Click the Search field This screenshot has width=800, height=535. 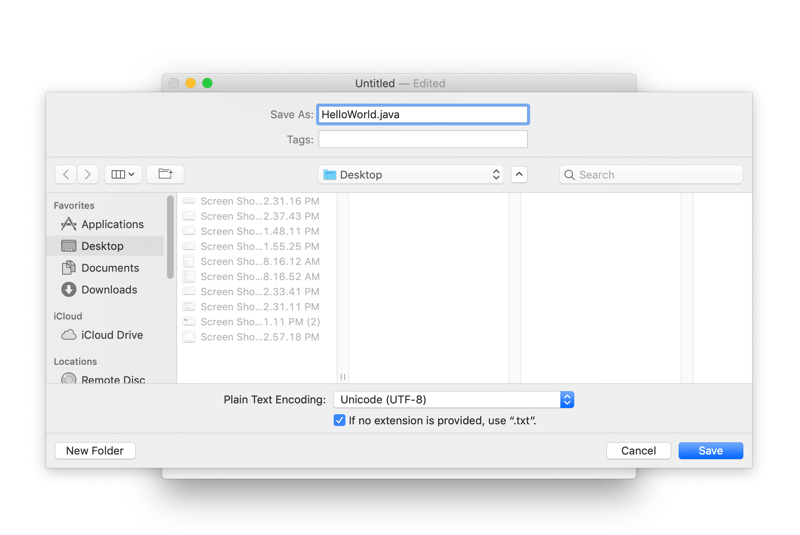point(651,174)
